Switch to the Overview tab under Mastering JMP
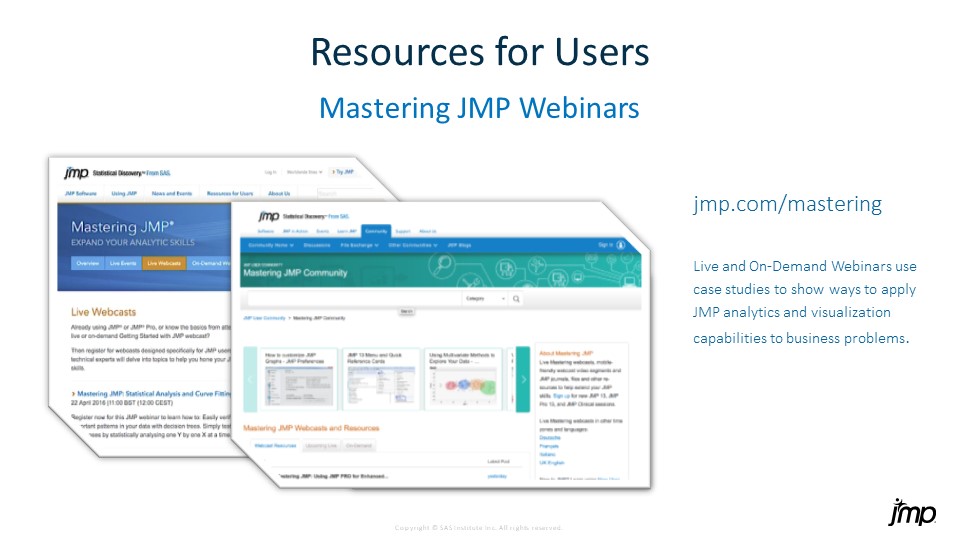This screenshot has height=540, width=960. pos(88,263)
